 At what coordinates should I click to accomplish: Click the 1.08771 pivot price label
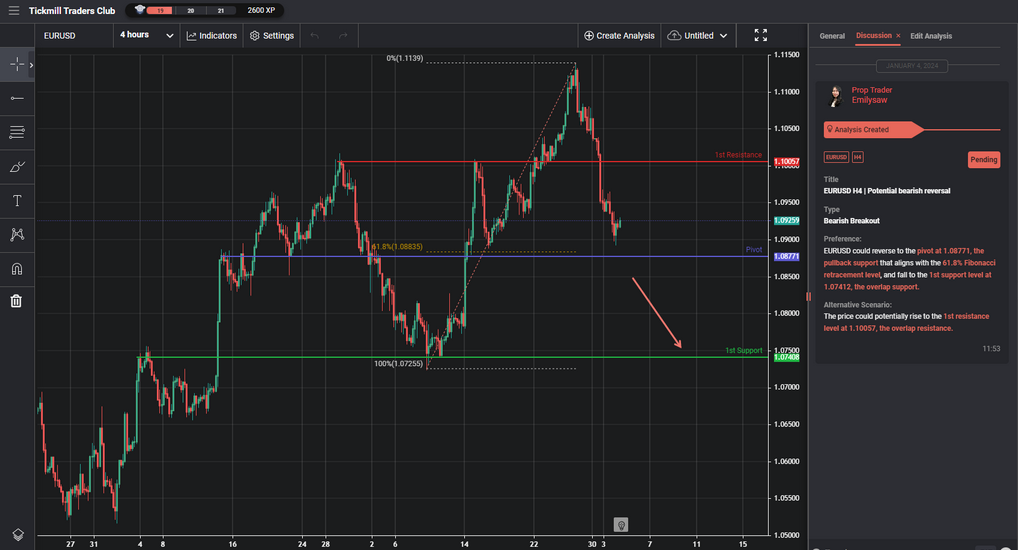[x=786, y=256]
